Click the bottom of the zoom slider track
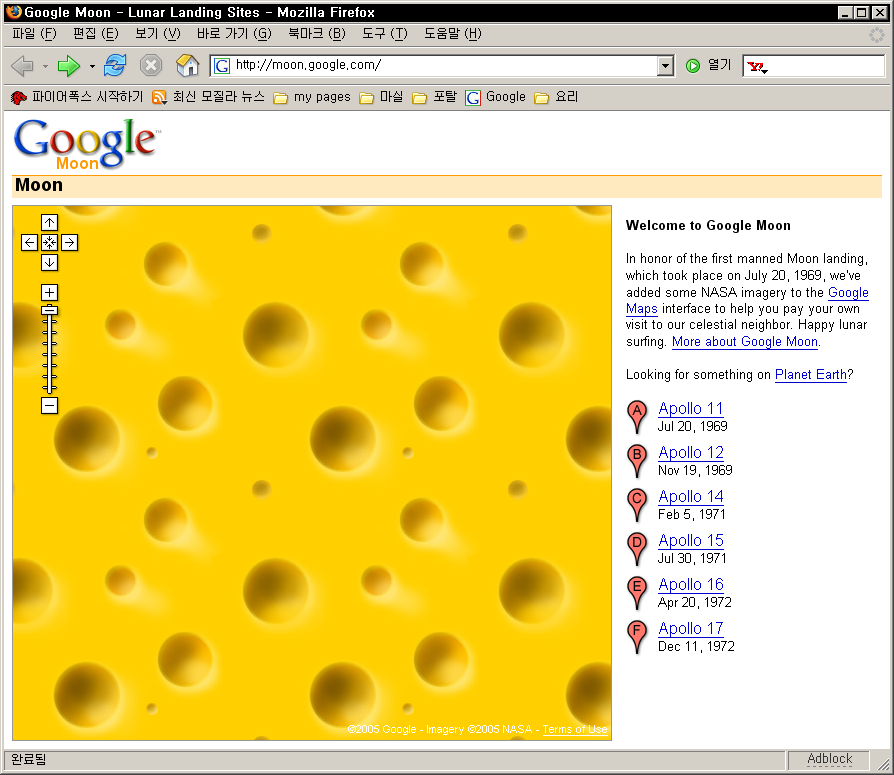 point(50,388)
